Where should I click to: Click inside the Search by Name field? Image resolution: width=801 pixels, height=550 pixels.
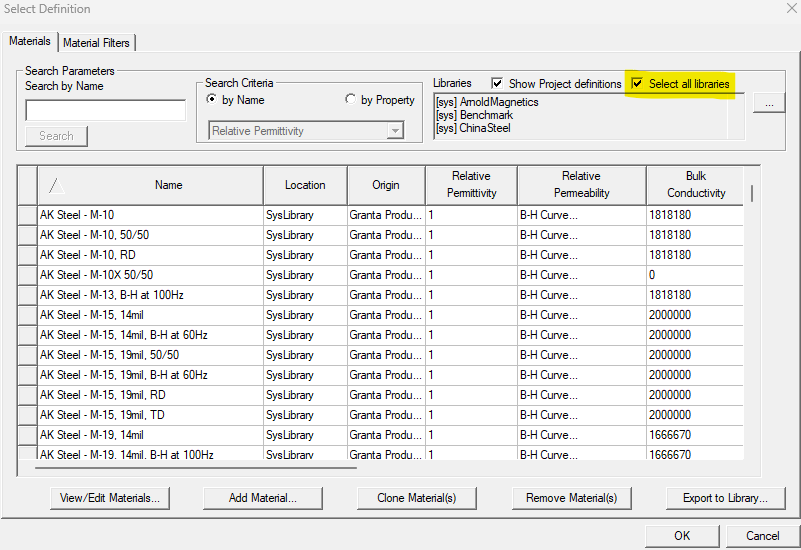tap(105, 110)
